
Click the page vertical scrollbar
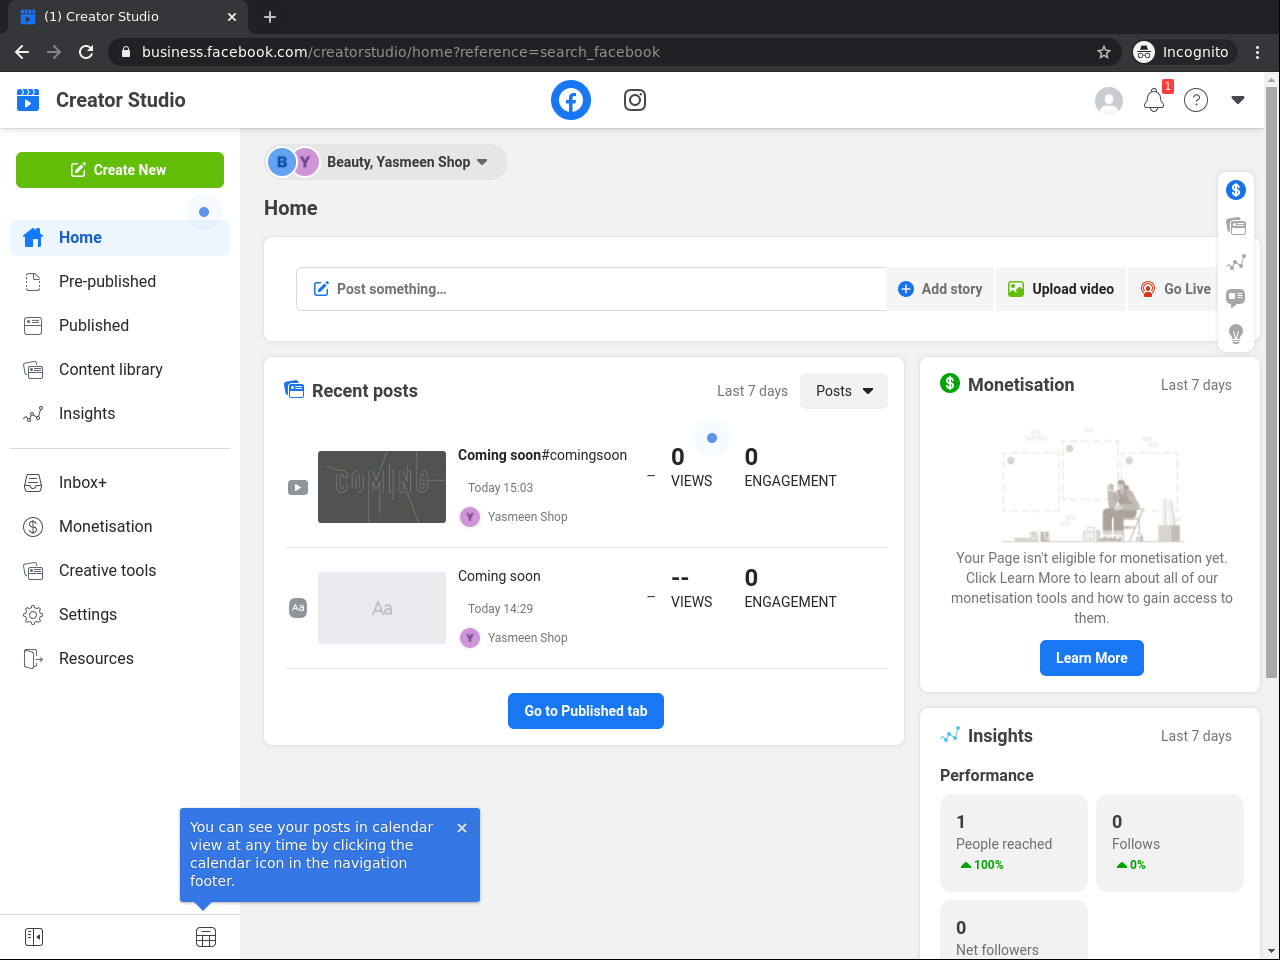(1271, 380)
